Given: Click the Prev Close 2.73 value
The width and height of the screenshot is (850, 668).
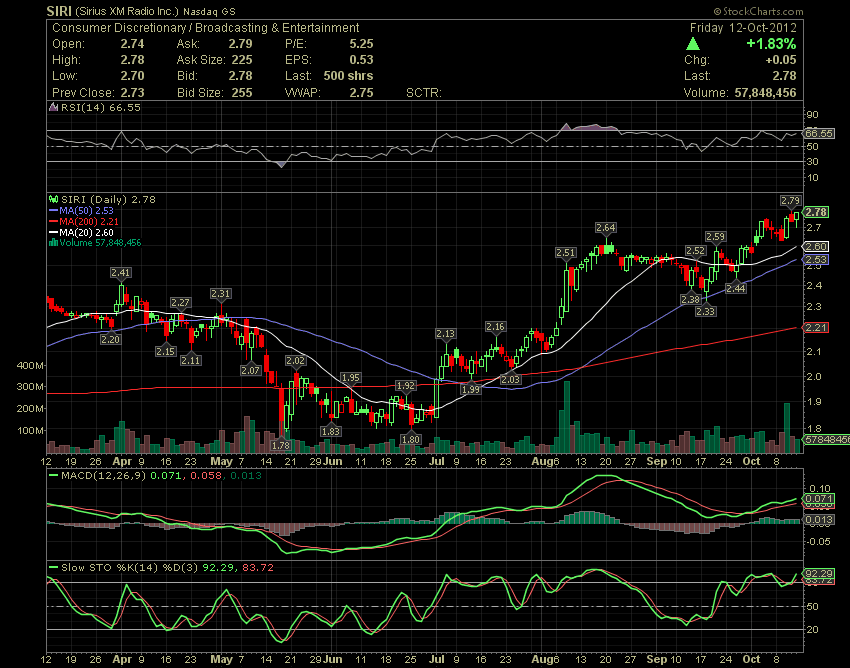Looking at the screenshot, I should tap(132, 93).
